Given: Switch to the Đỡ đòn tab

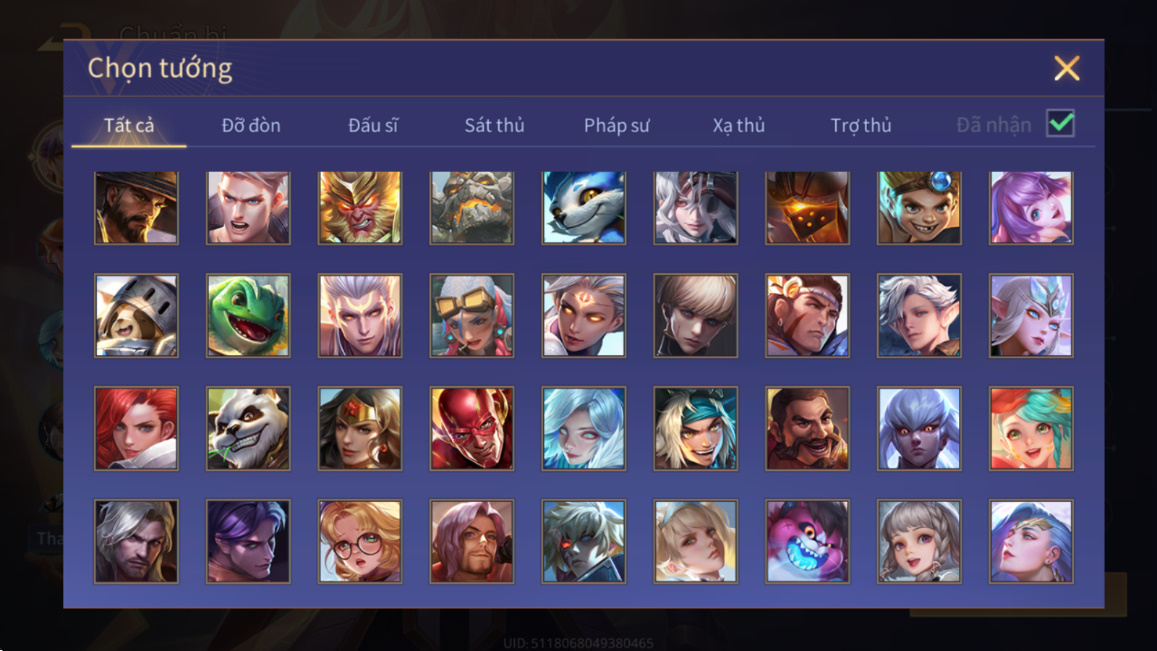Looking at the screenshot, I should coord(251,125).
